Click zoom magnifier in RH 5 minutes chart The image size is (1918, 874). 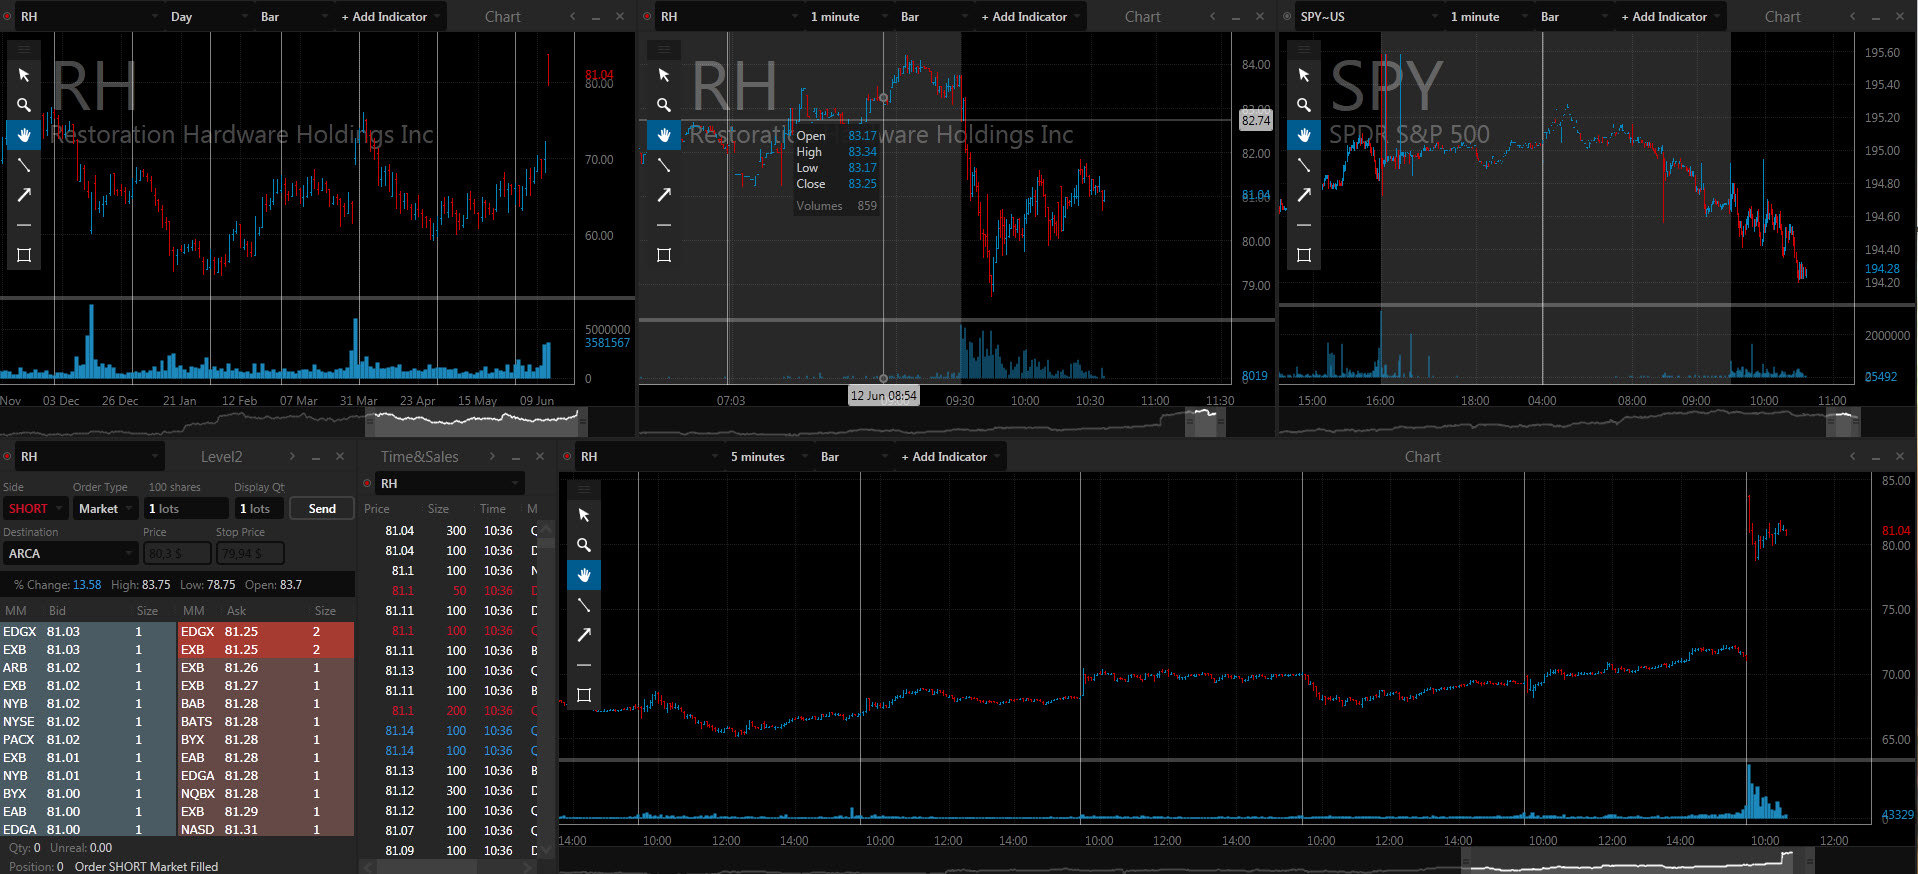[584, 545]
